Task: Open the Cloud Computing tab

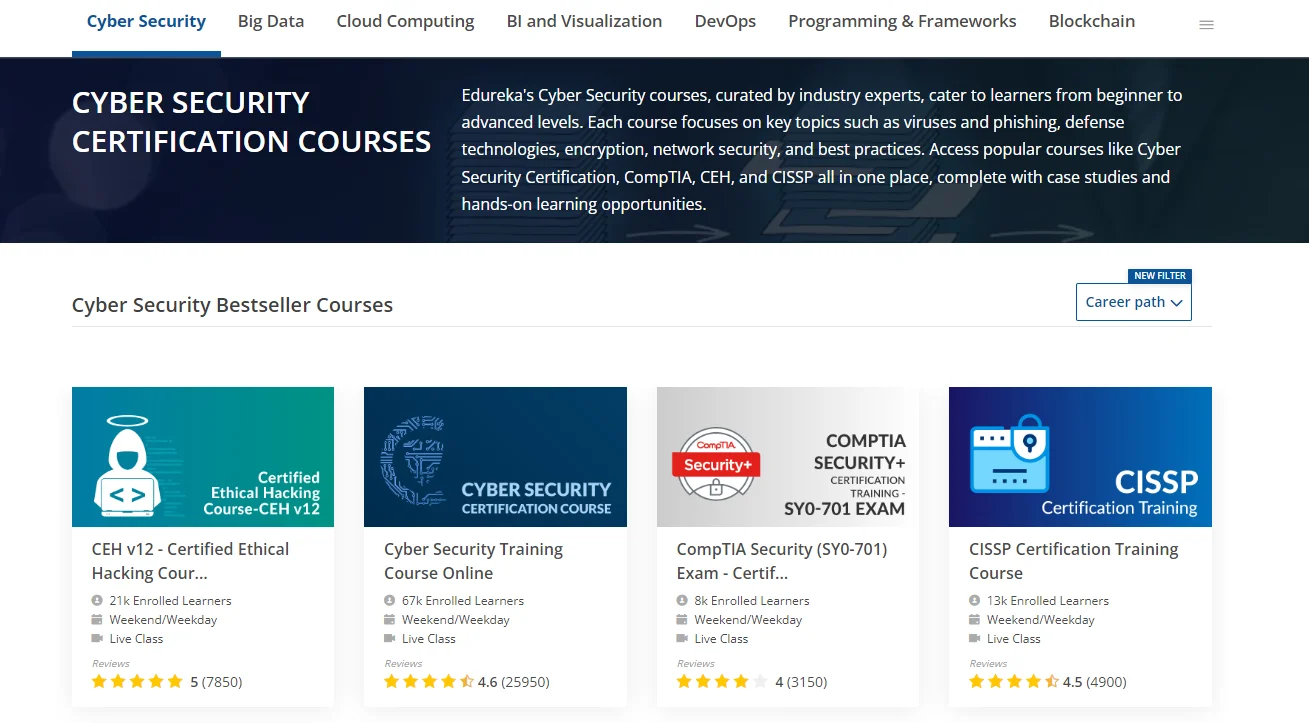Action: (406, 21)
